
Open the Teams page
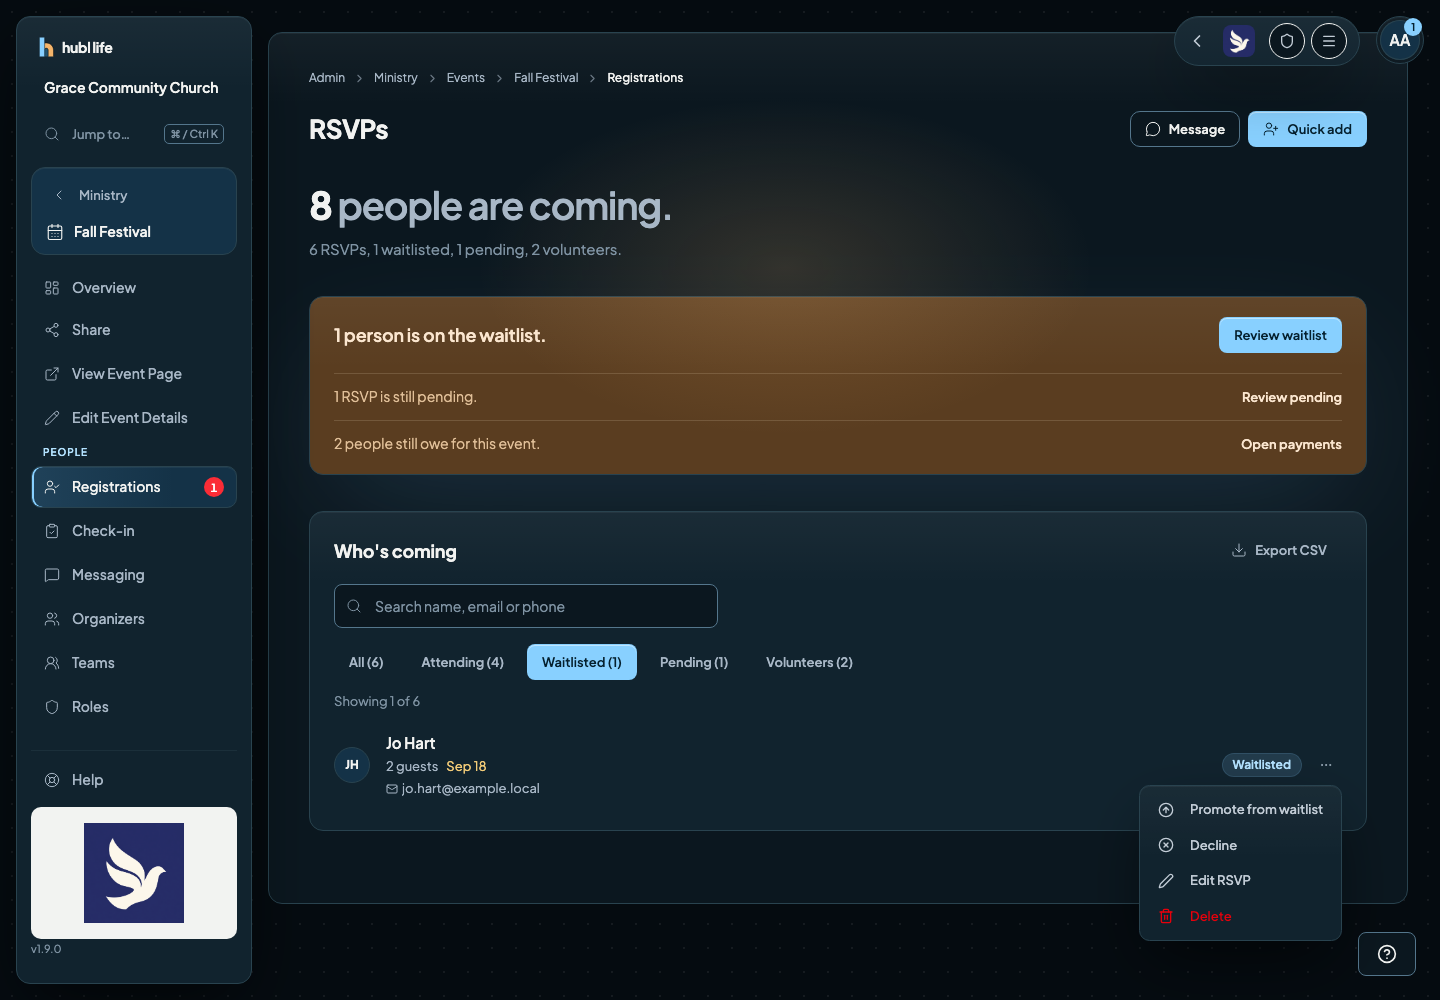[x=134, y=663]
